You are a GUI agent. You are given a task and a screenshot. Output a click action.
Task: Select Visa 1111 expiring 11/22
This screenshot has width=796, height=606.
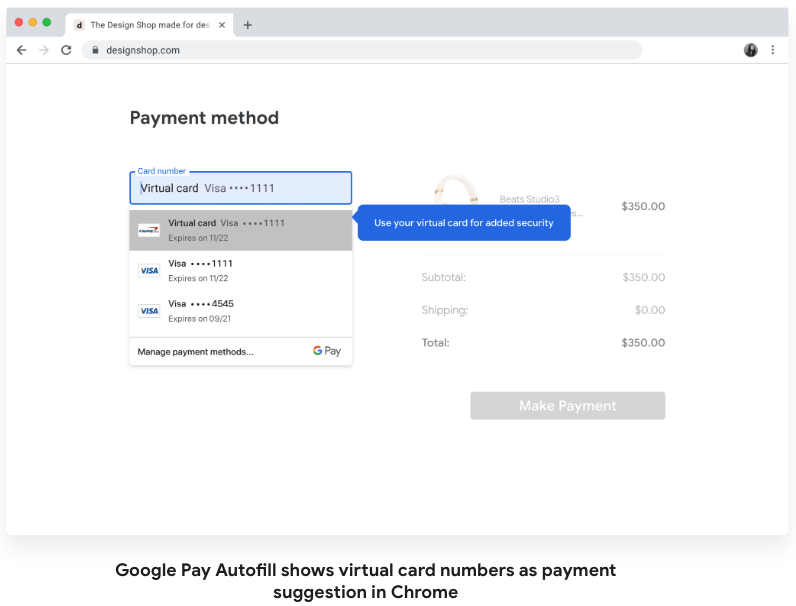[x=240, y=270]
